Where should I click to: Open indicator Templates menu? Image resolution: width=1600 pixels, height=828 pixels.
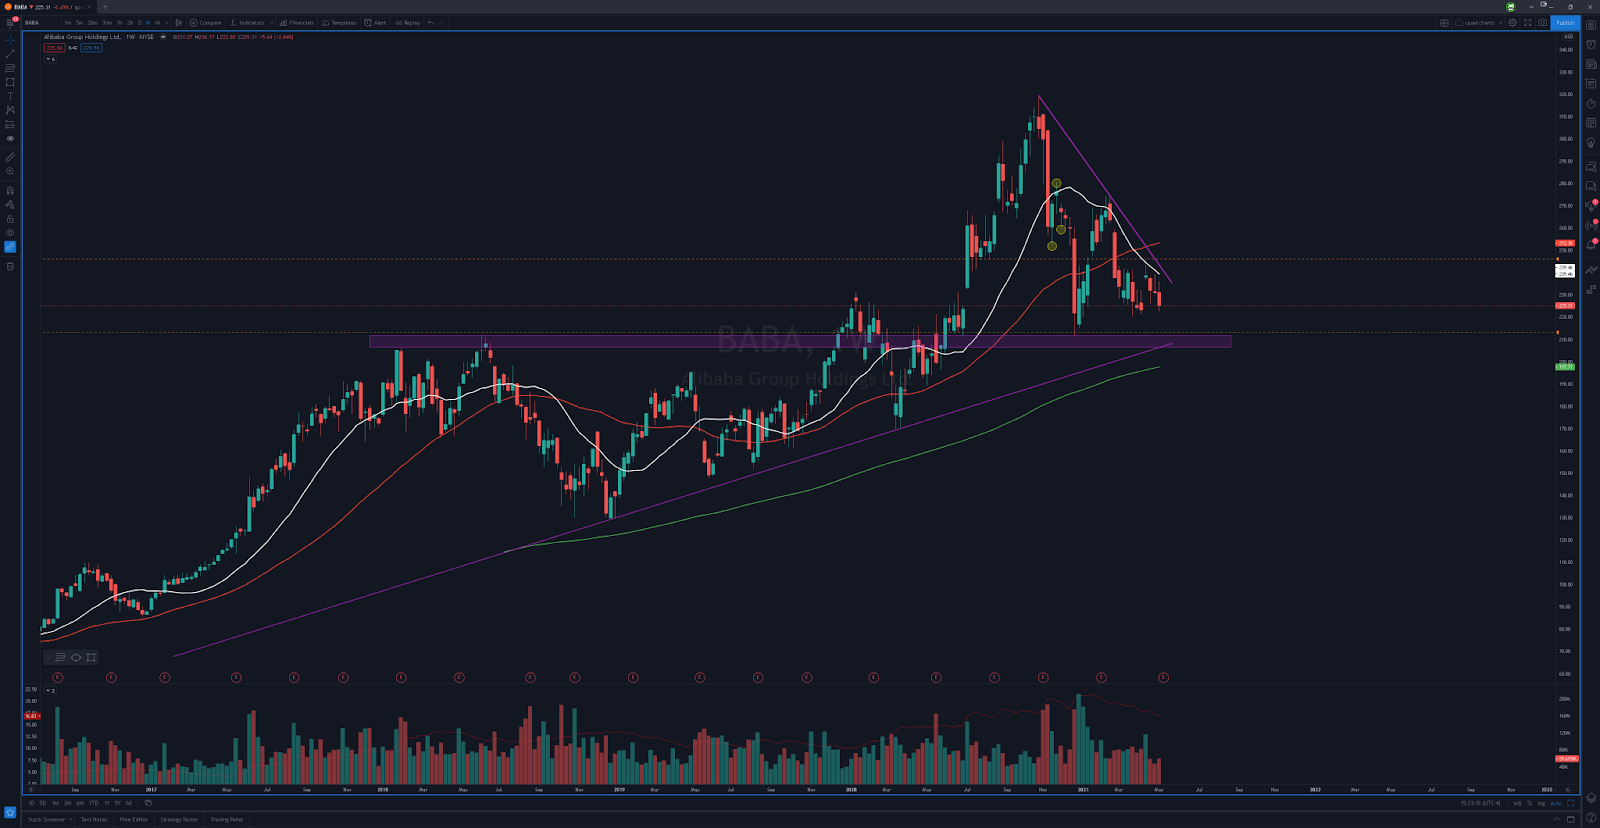click(x=339, y=22)
